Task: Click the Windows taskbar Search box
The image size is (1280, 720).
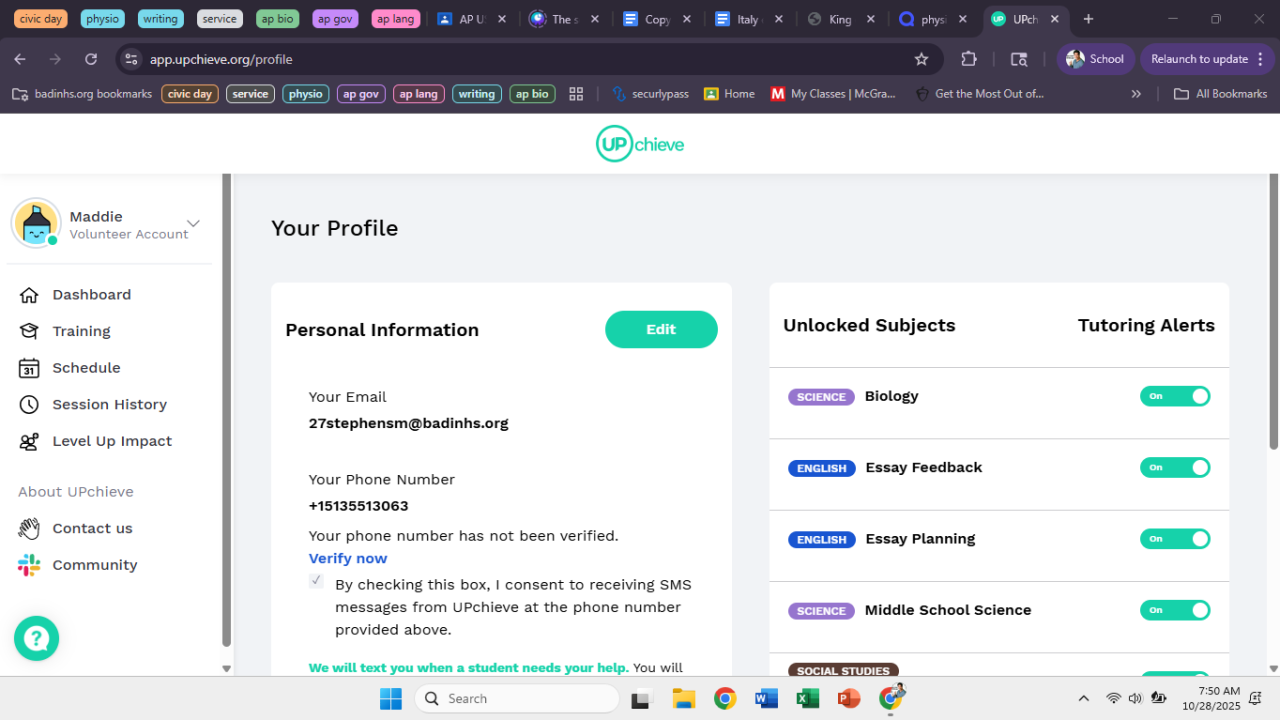Action: point(516,698)
